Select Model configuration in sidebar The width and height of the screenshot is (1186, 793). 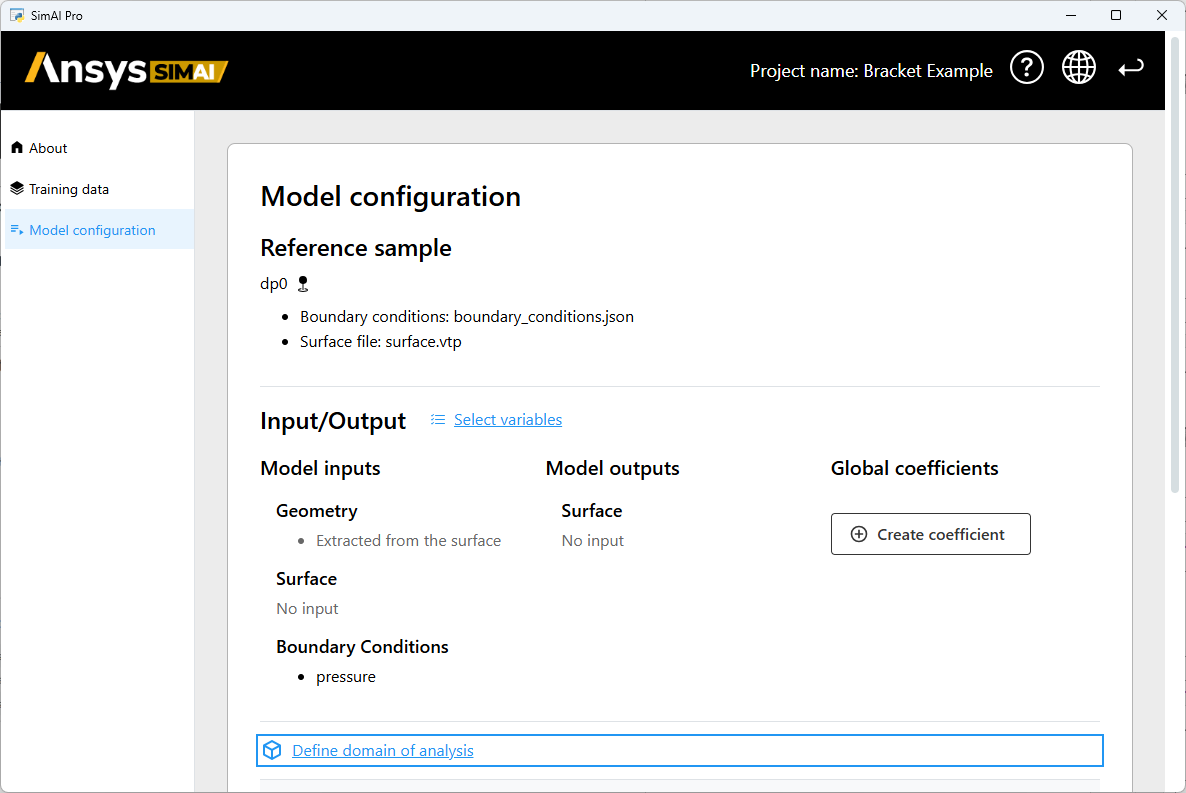pos(92,230)
